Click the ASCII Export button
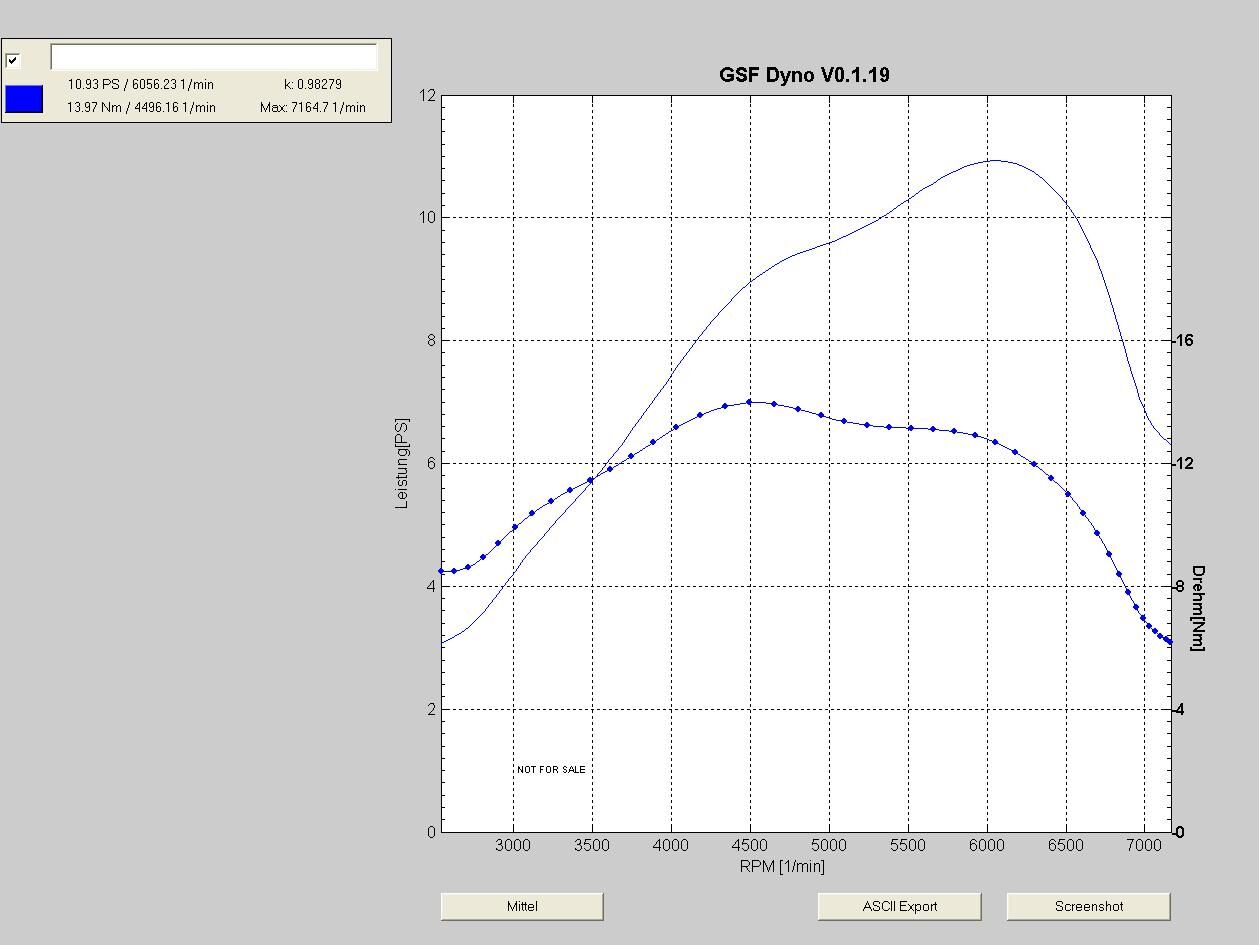 [899, 906]
